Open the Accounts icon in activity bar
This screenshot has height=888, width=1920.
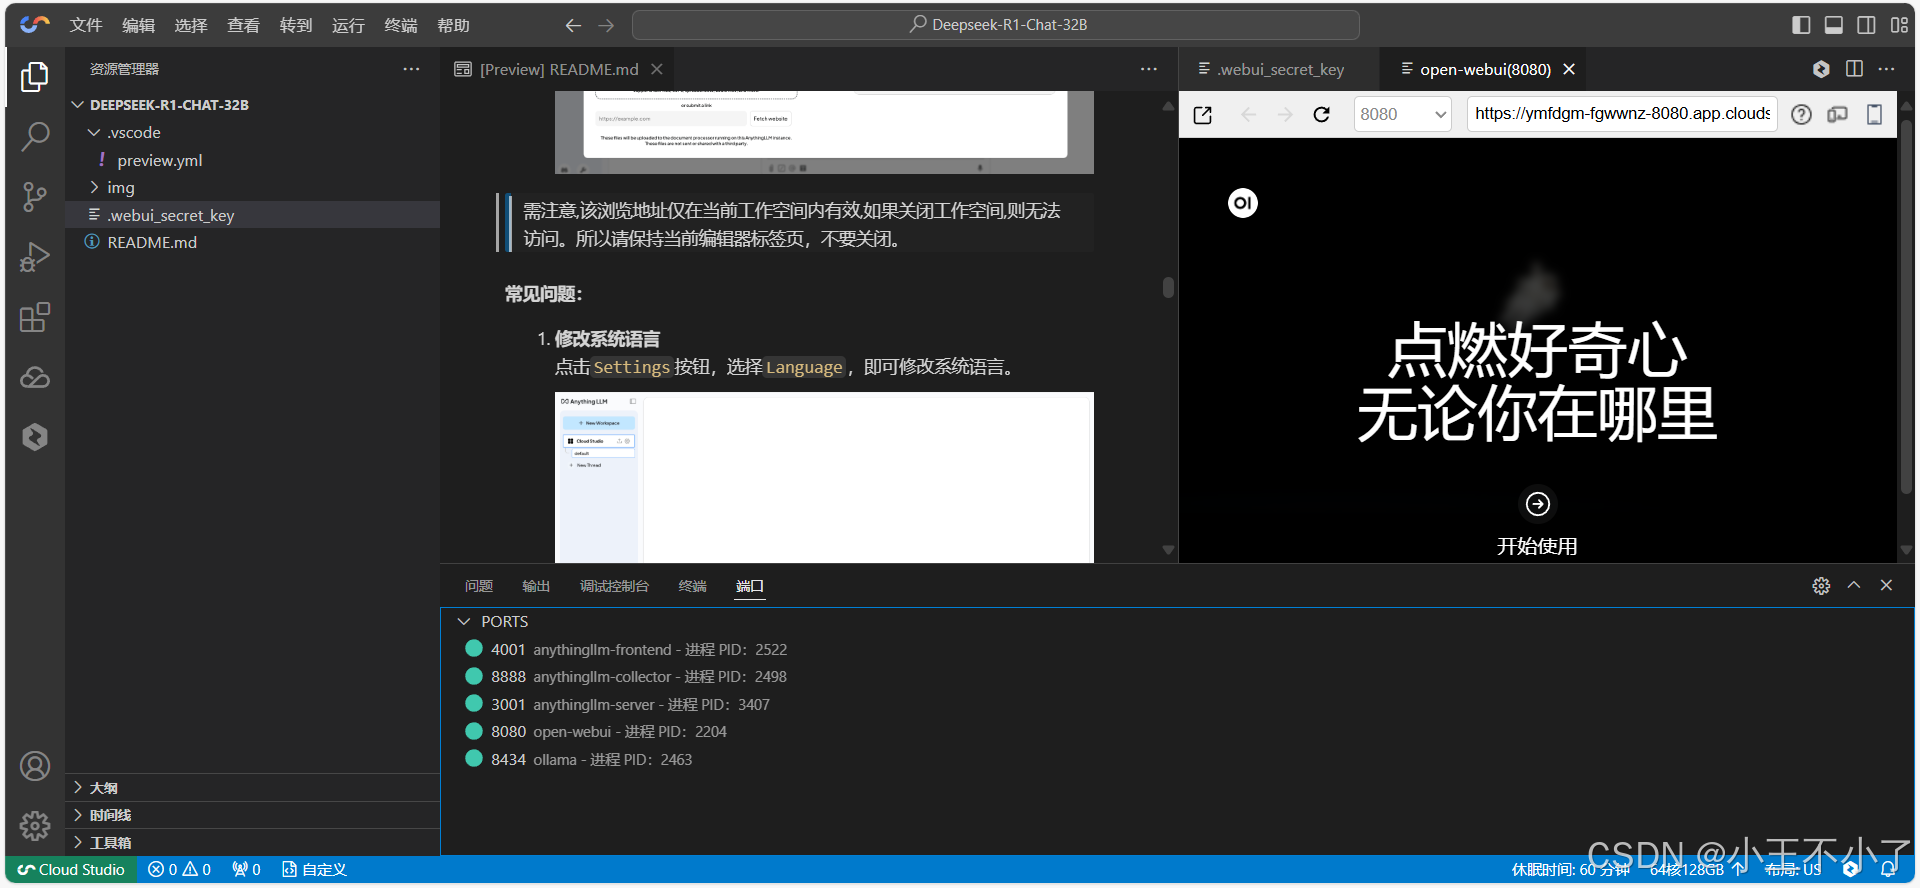coord(35,767)
